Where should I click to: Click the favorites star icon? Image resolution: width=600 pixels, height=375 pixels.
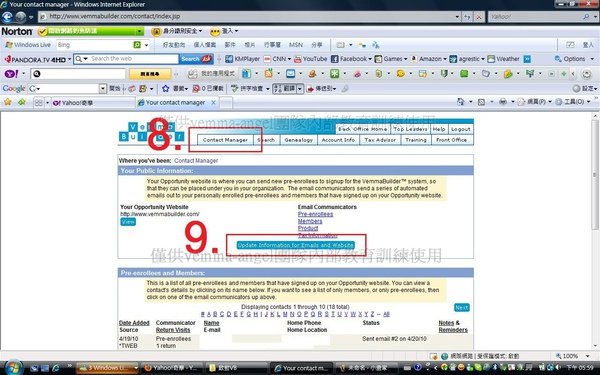[8, 102]
